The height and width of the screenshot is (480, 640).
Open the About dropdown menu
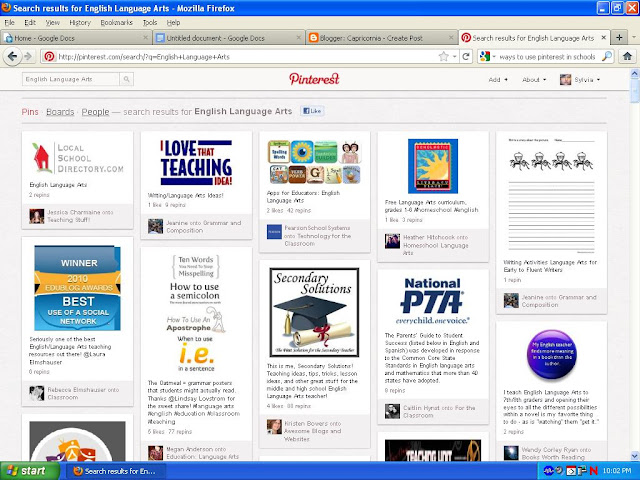(534, 80)
